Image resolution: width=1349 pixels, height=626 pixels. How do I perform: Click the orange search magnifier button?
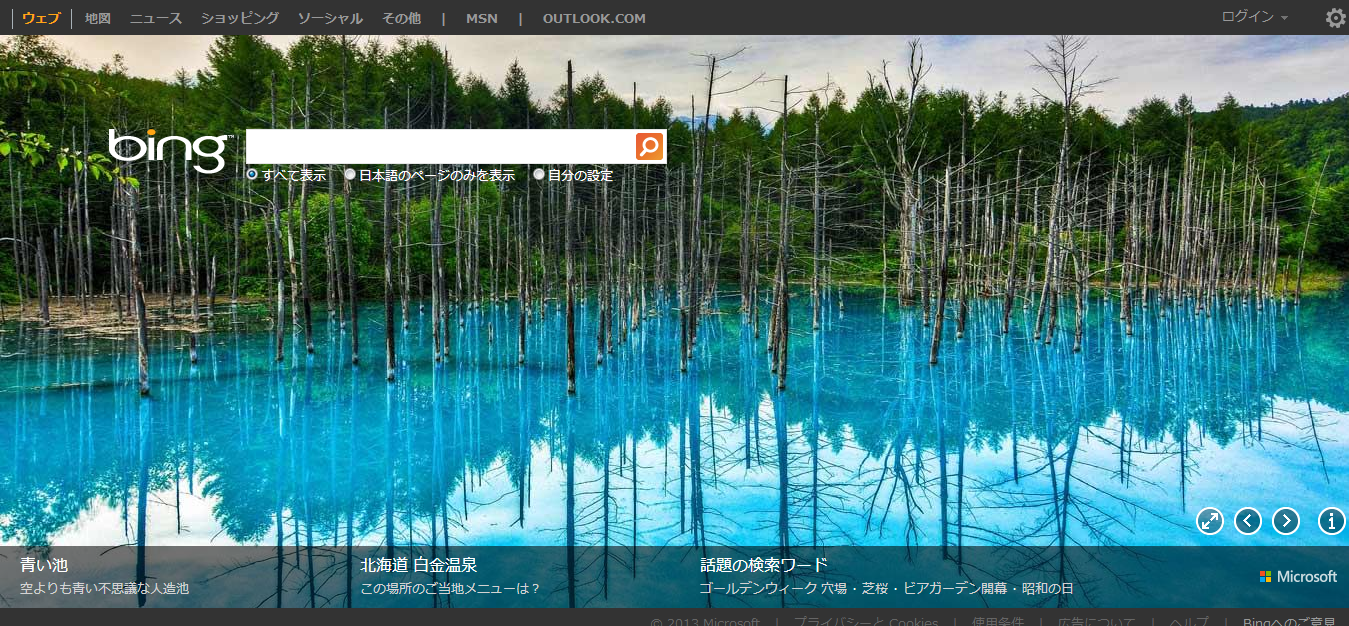pos(649,147)
